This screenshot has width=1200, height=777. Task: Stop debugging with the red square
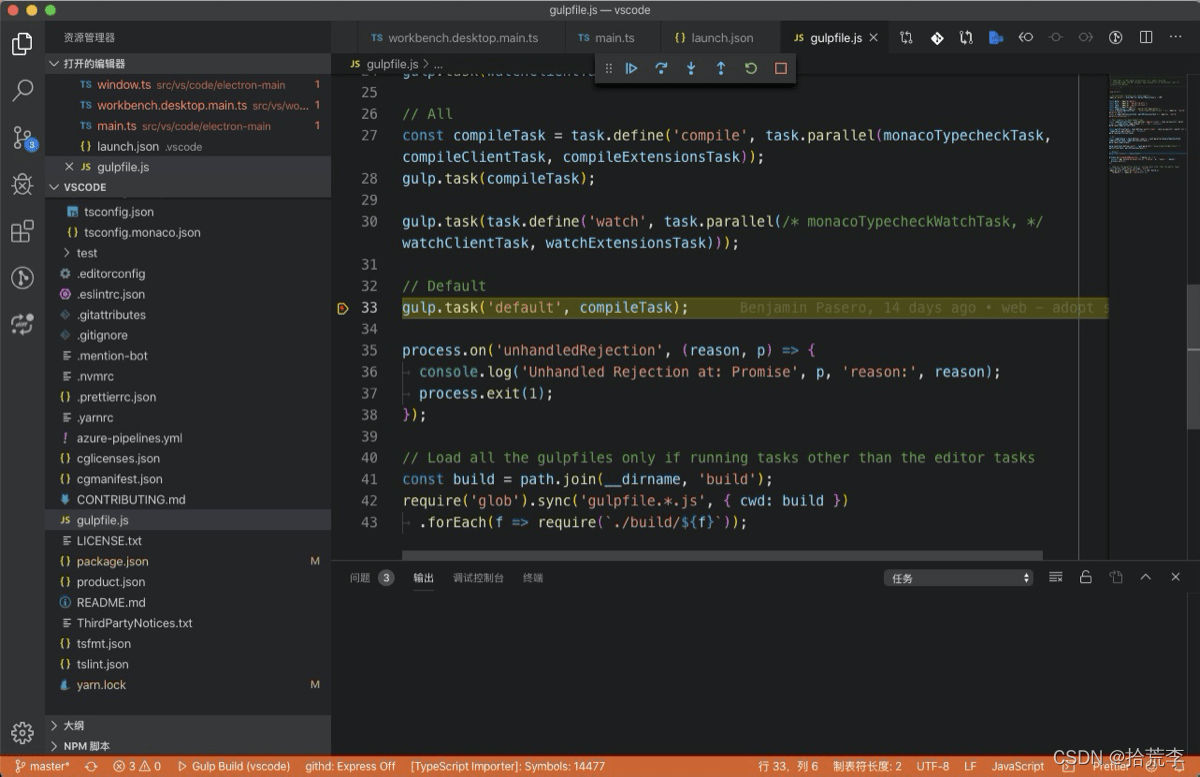click(x=781, y=68)
